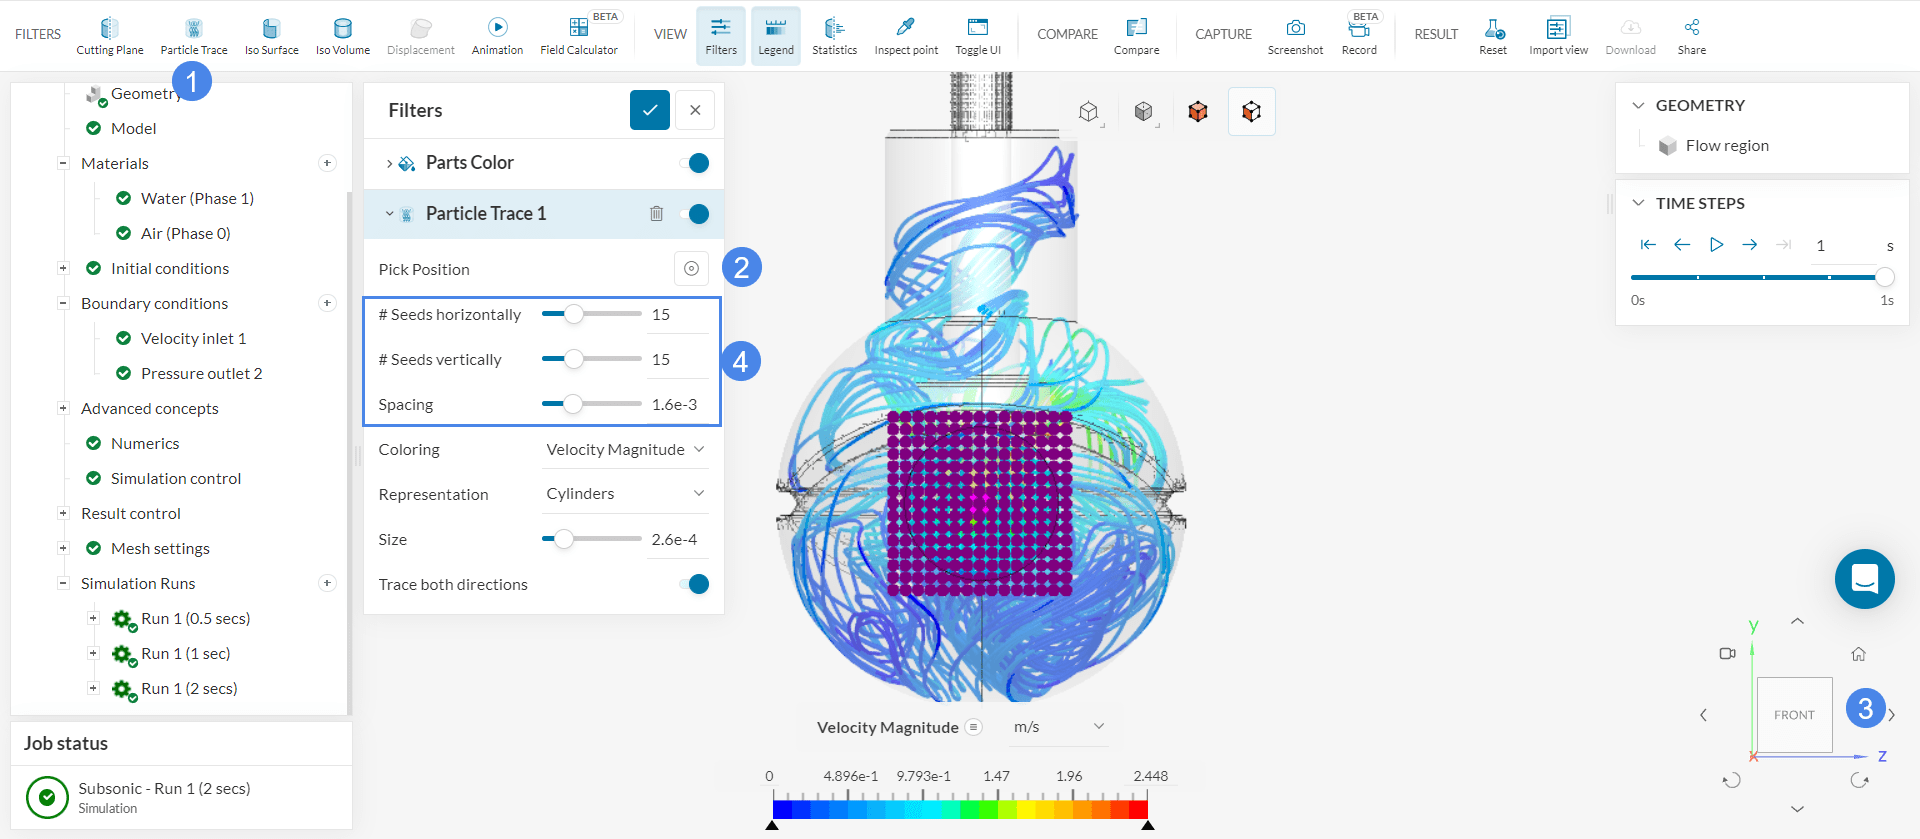The height and width of the screenshot is (839, 1920).
Task: Adjust the Seeds horizontally slider
Action: coord(574,314)
